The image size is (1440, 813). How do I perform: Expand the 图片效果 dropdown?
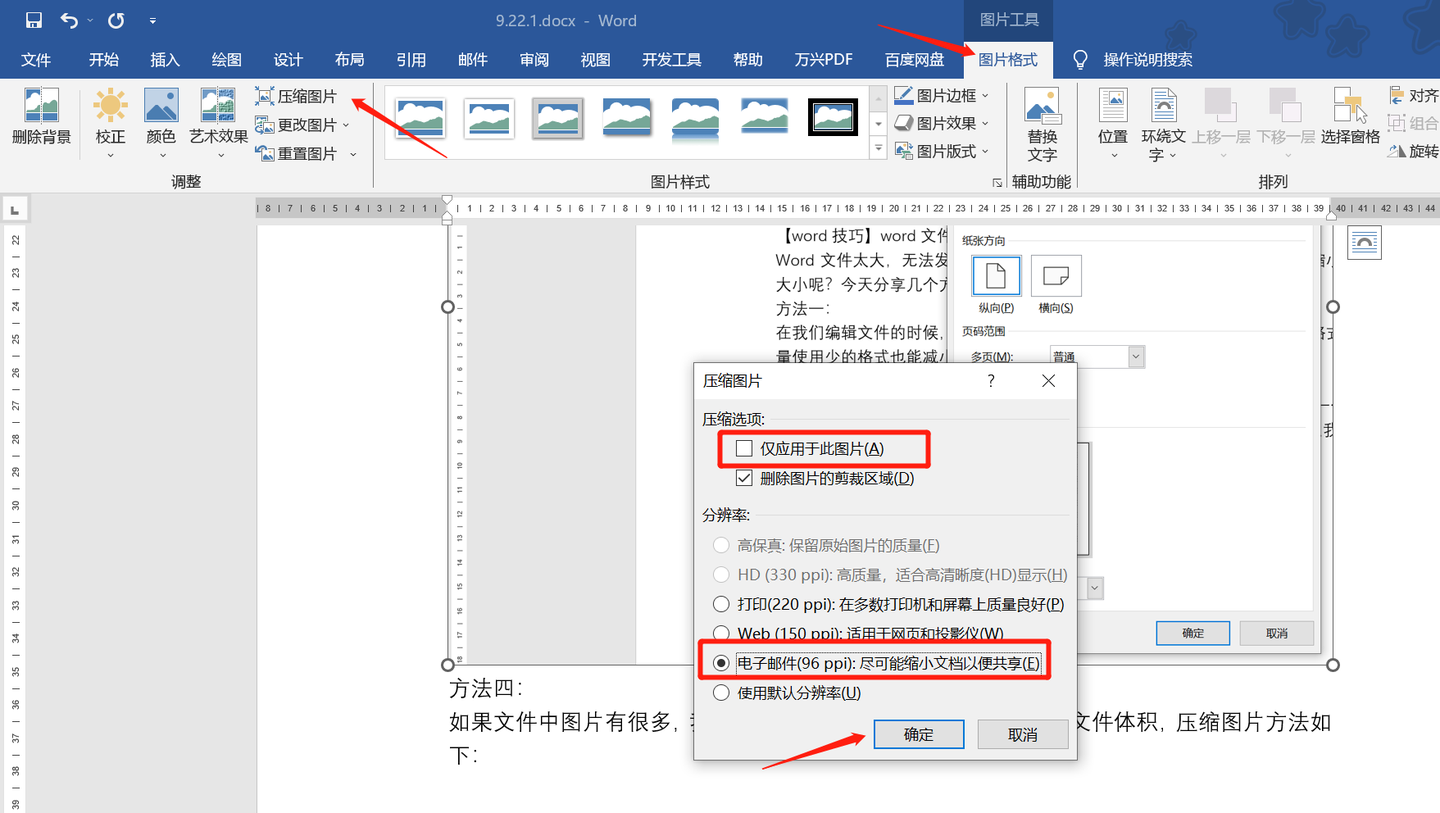coord(986,123)
